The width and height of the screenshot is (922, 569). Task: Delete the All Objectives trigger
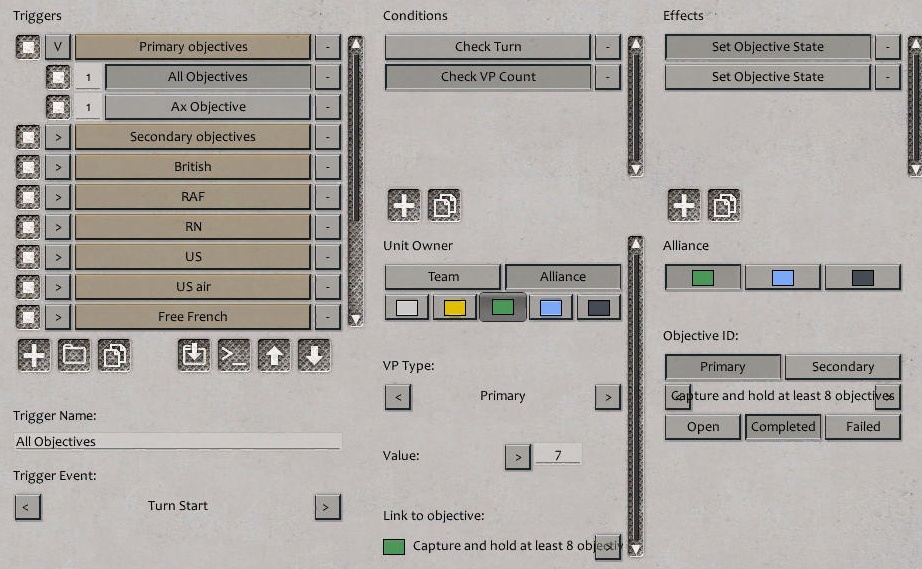(x=328, y=77)
